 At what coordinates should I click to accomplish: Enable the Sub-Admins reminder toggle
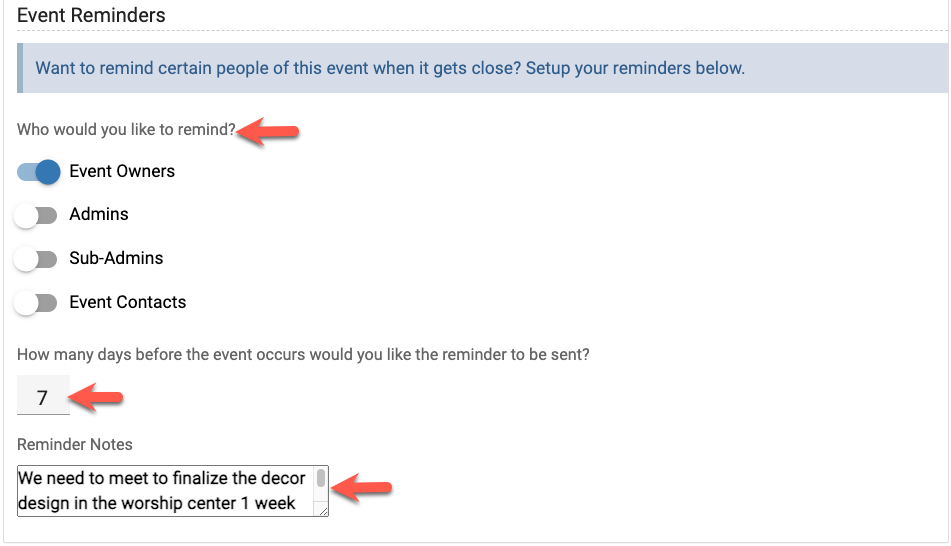pos(36,259)
